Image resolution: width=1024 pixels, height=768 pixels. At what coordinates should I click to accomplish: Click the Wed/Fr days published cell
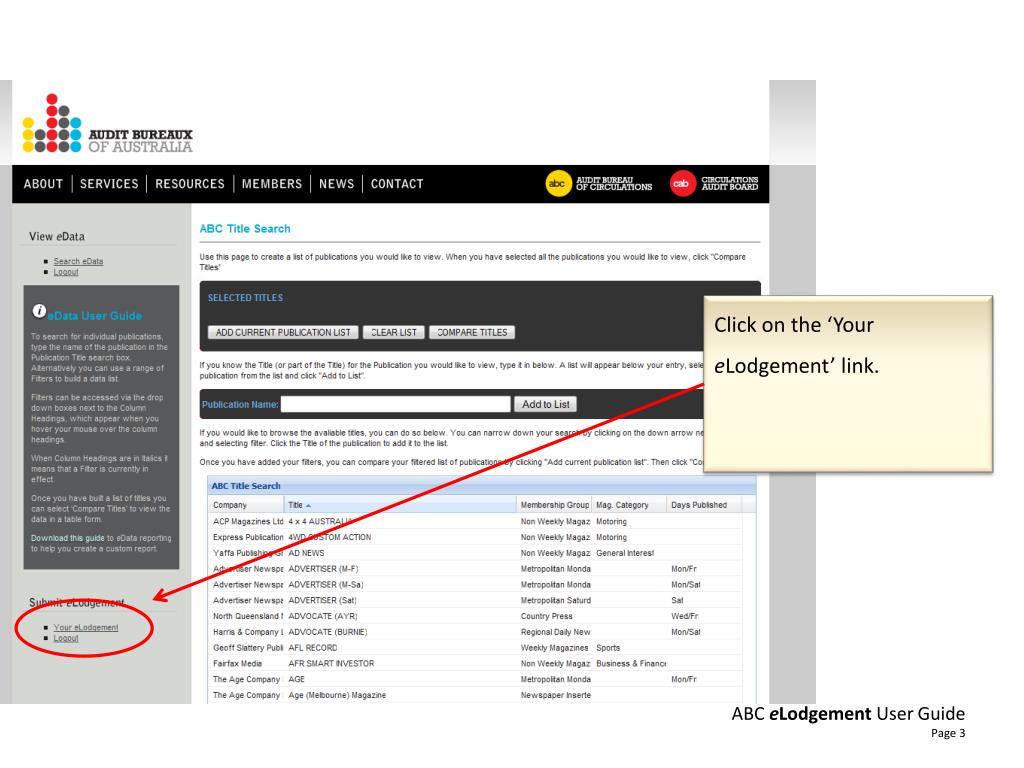(684, 616)
